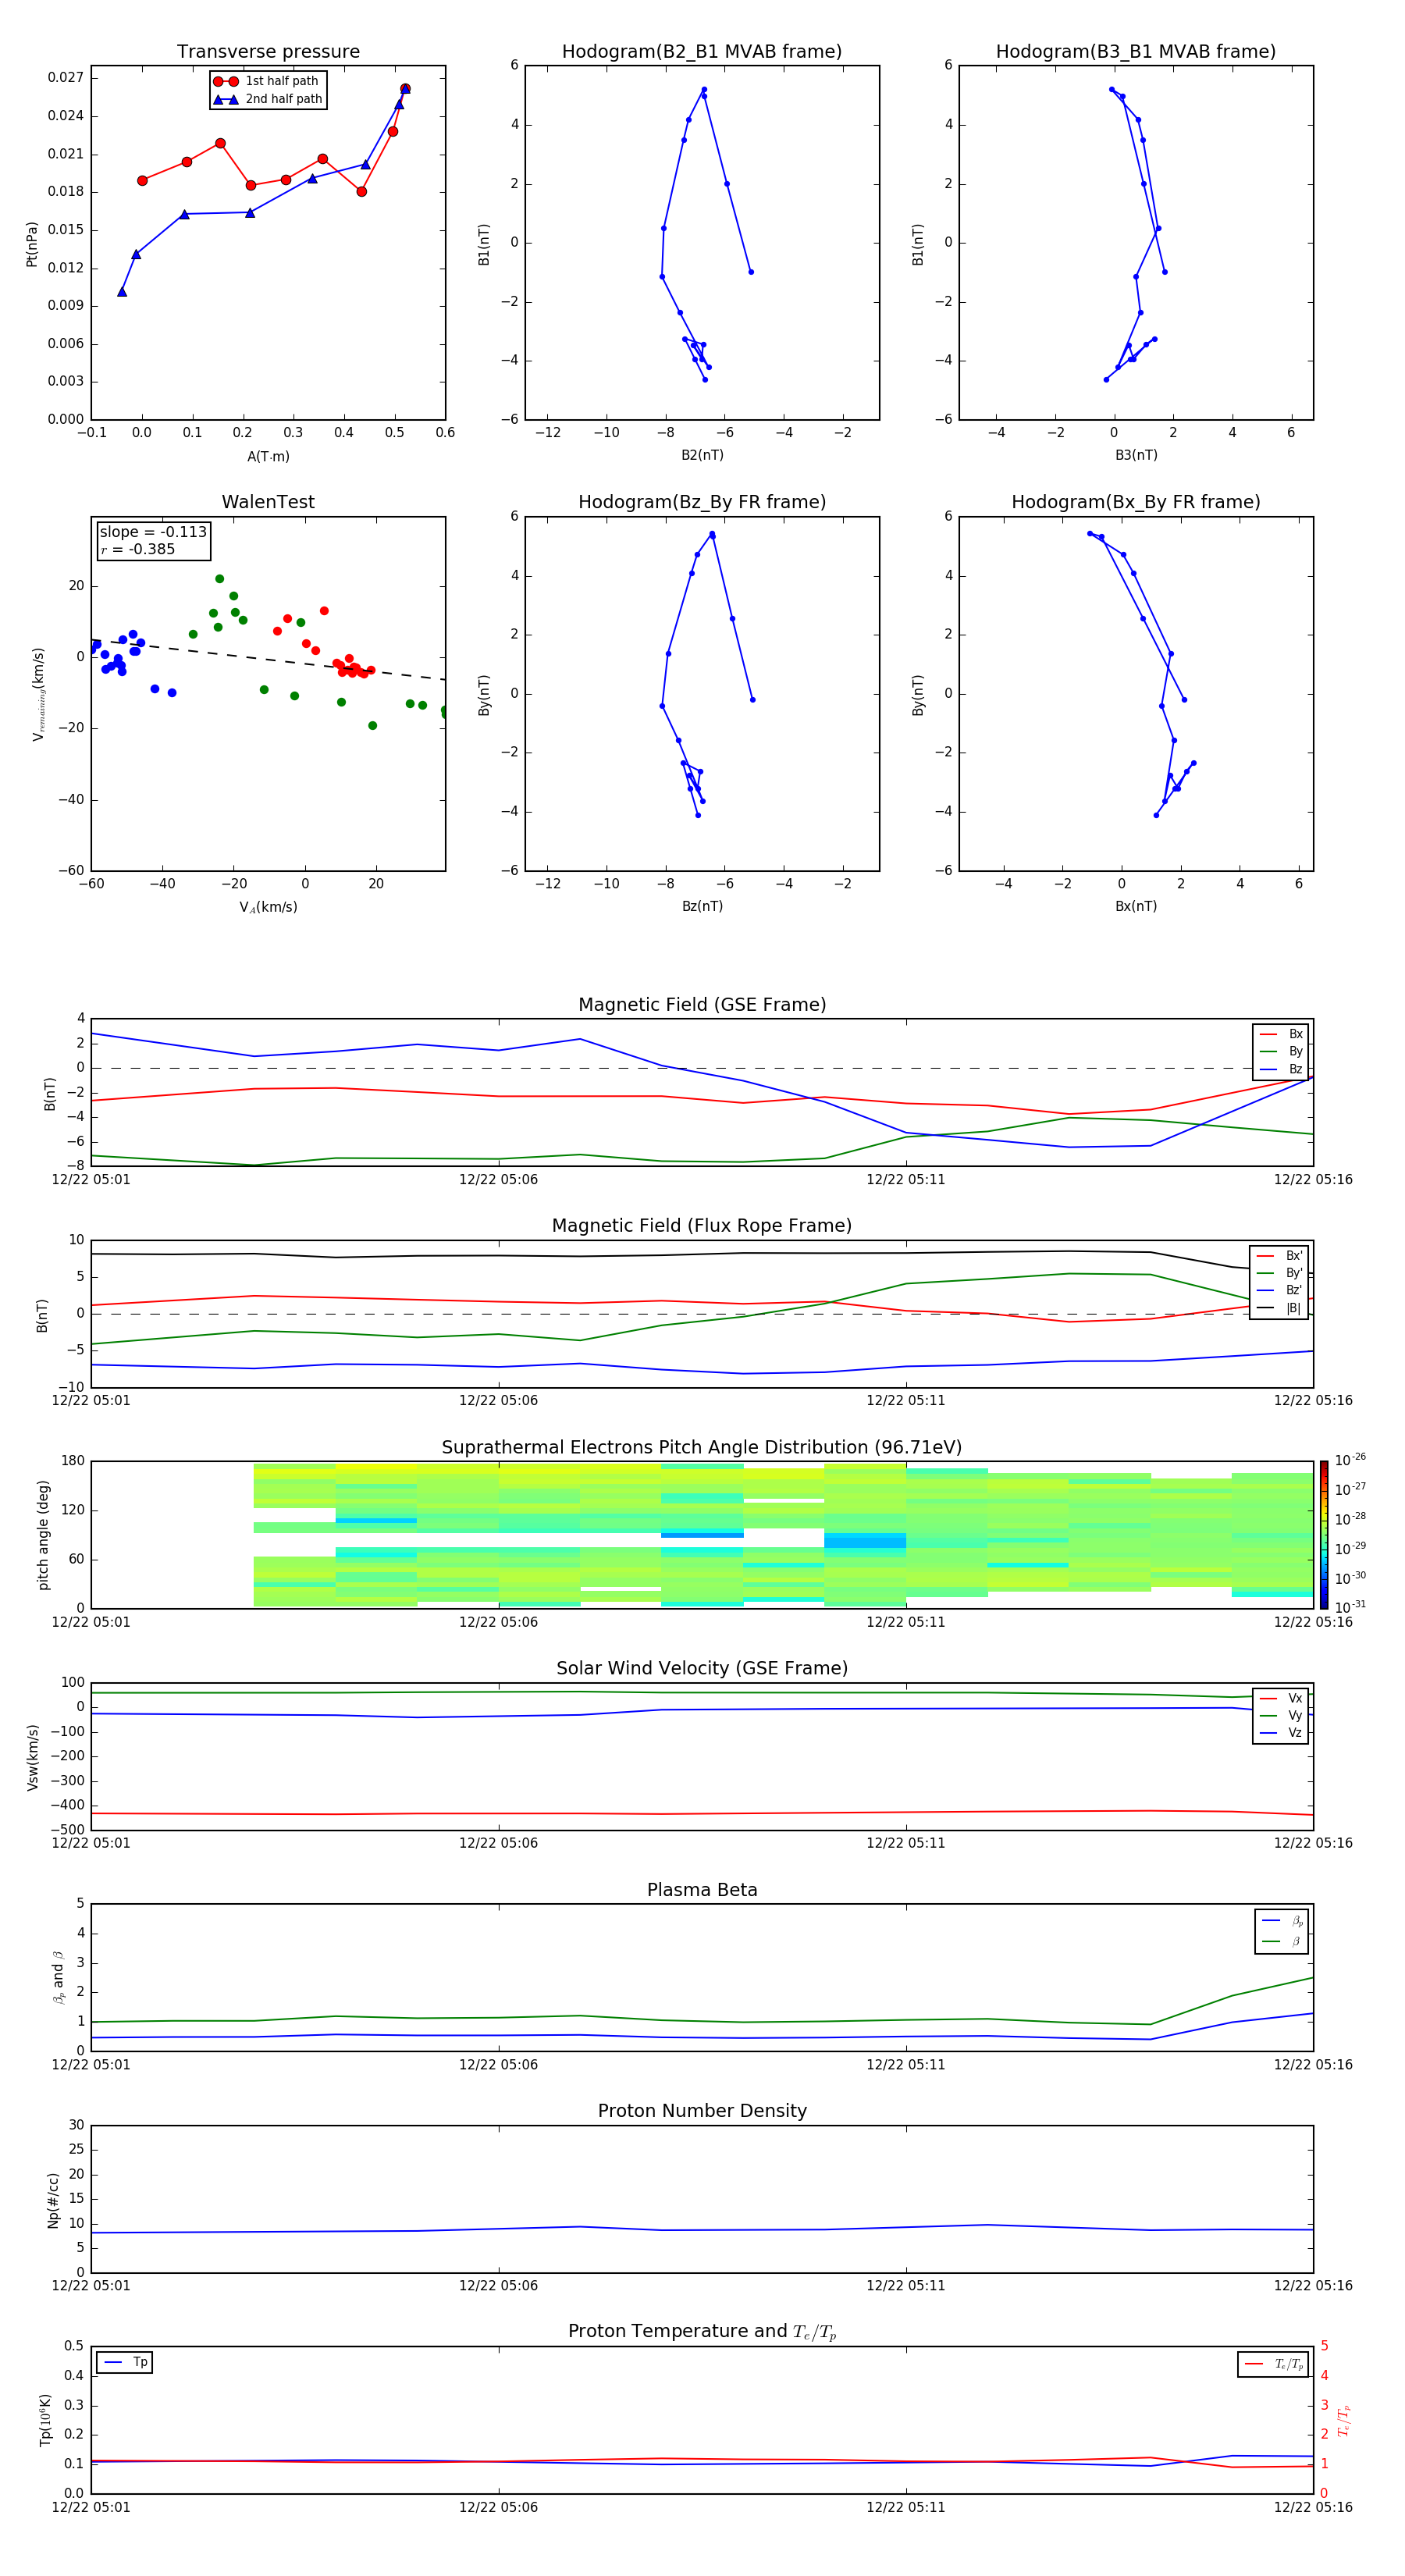Click the 'Tp(10^6K)' axis label
This screenshot has height=2576, width=1405.
point(45,2420)
